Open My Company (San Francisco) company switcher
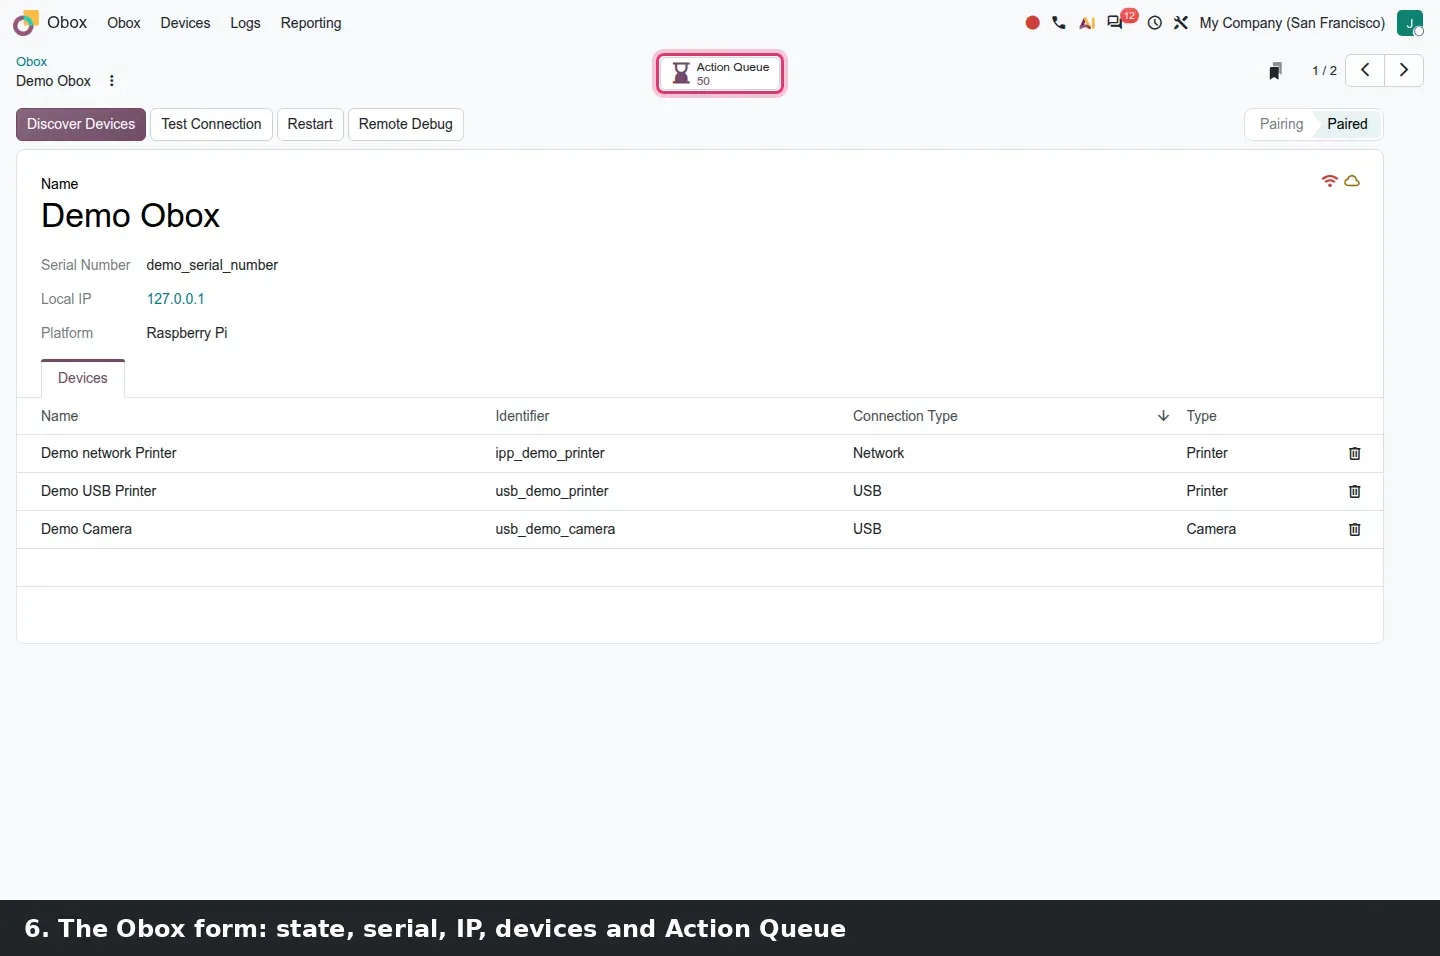Image resolution: width=1440 pixels, height=956 pixels. 1292,23
